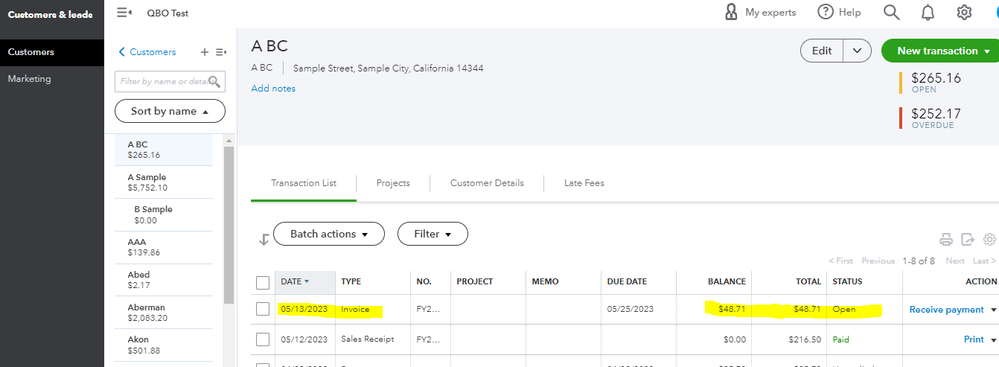
Task: Open the Batch actions dropdown
Action: [x=329, y=234]
